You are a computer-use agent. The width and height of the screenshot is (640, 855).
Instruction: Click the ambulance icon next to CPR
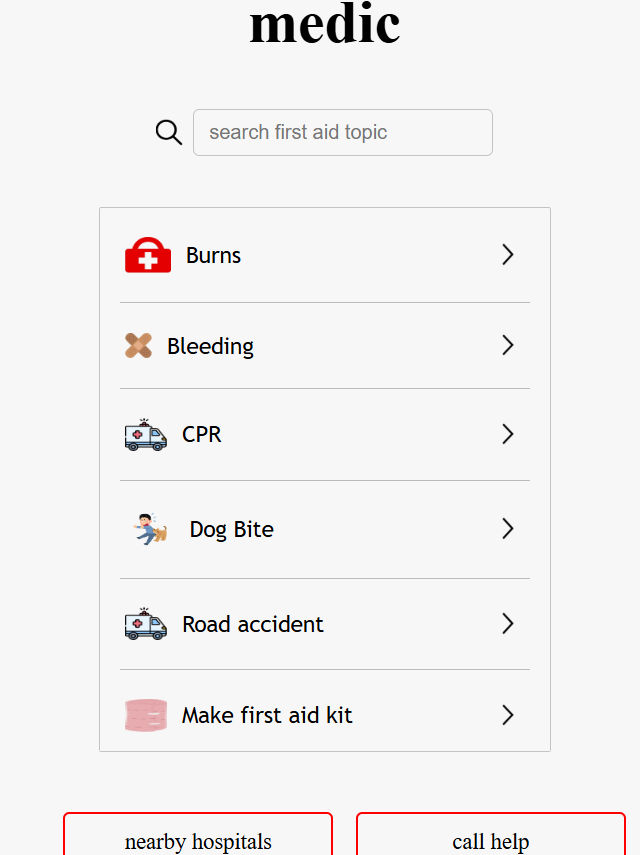pos(146,435)
